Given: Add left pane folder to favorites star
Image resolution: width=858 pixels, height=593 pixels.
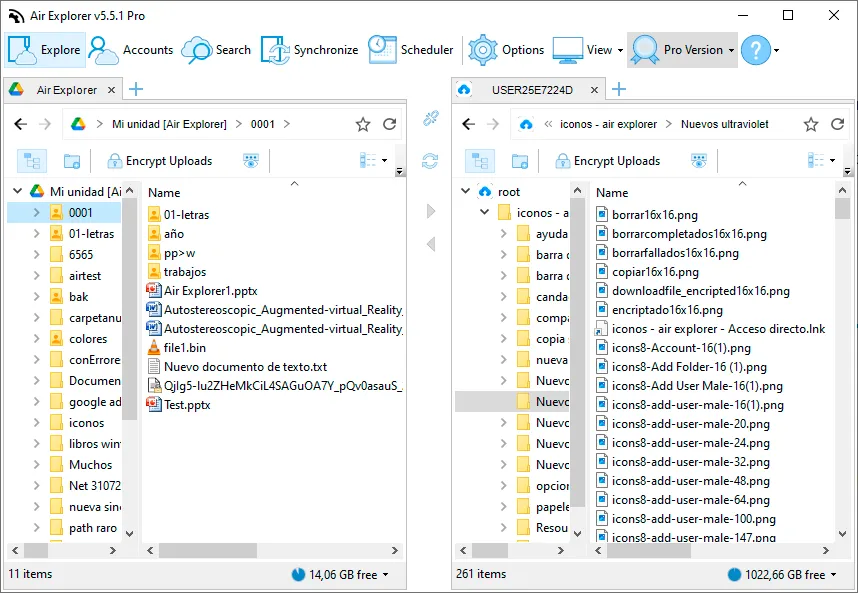Looking at the screenshot, I should coord(363,124).
